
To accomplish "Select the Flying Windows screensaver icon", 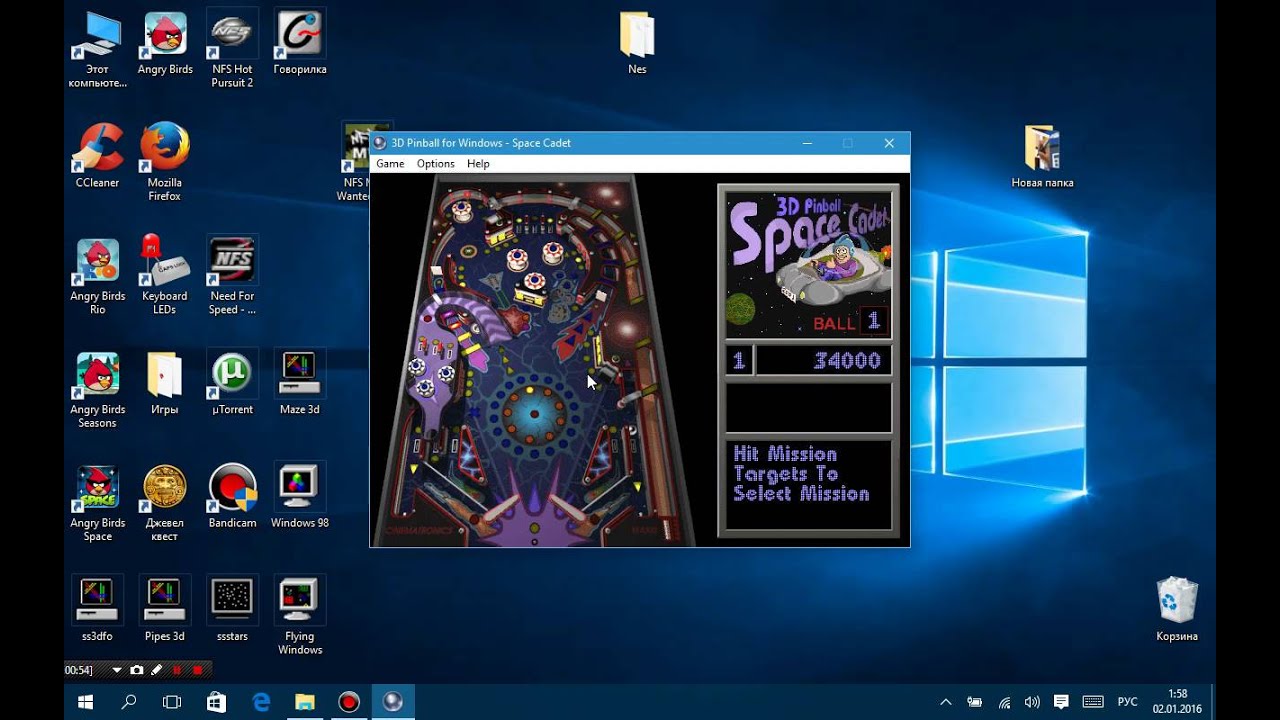I will tap(300, 615).
